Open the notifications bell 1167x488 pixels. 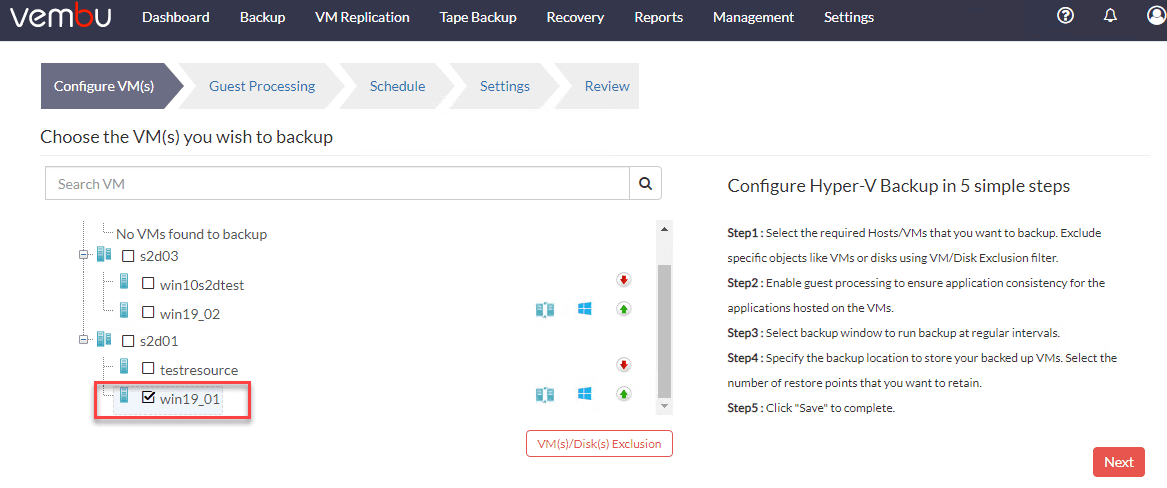tap(1110, 16)
